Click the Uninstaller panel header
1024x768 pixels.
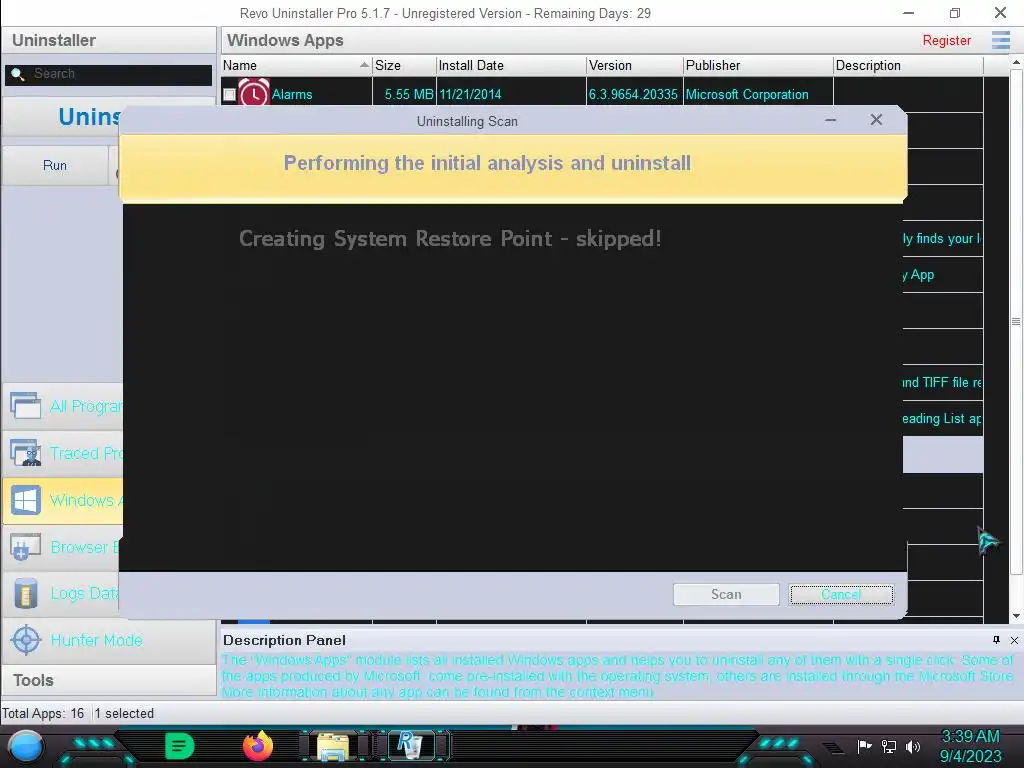pos(109,40)
